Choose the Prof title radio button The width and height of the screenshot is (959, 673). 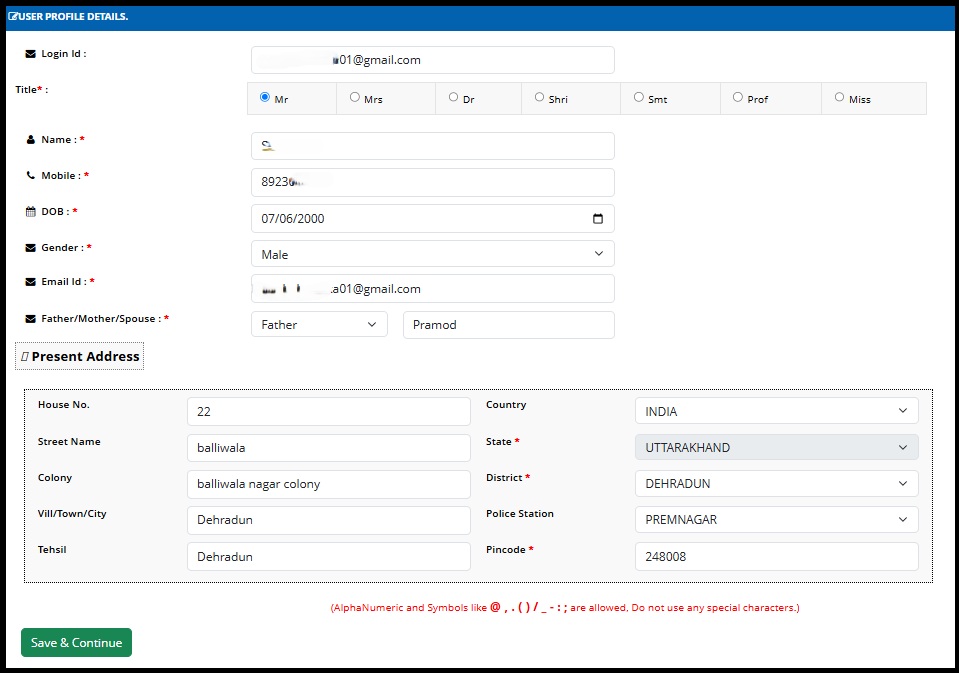pyautogui.click(x=738, y=97)
